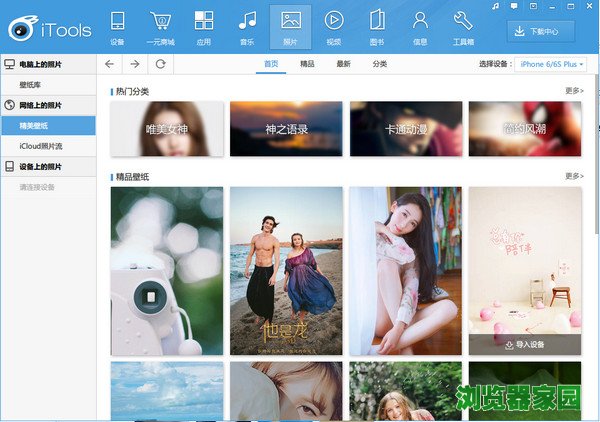Click the refresh icon in navigation bar
The width and height of the screenshot is (600, 422).
click(160, 64)
